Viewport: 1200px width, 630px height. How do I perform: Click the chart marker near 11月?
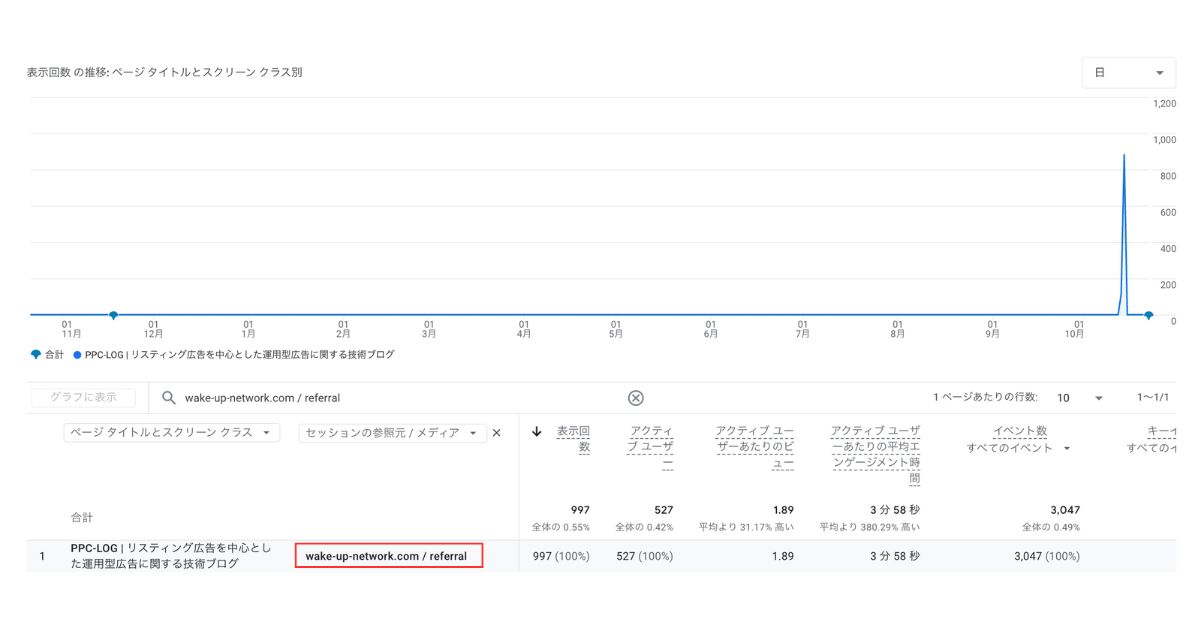point(113,315)
